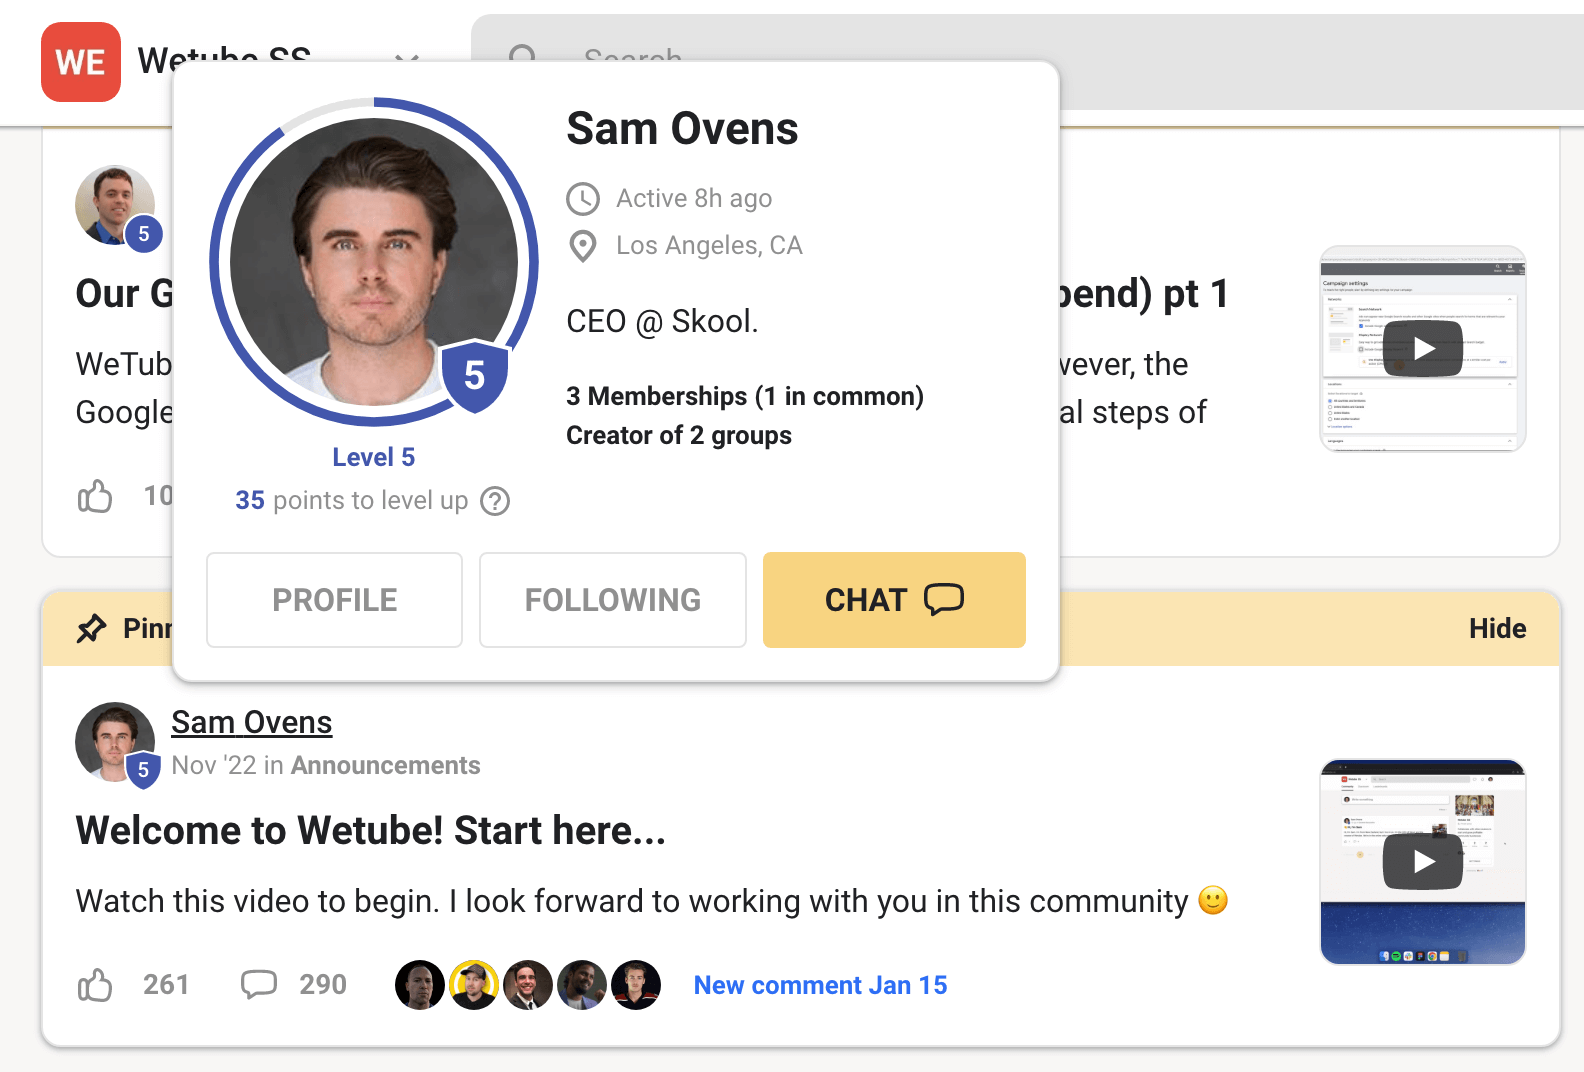Image resolution: width=1584 pixels, height=1072 pixels.
Task: Hide the pinned announcement banner
Action: (x=1497, y=628)
